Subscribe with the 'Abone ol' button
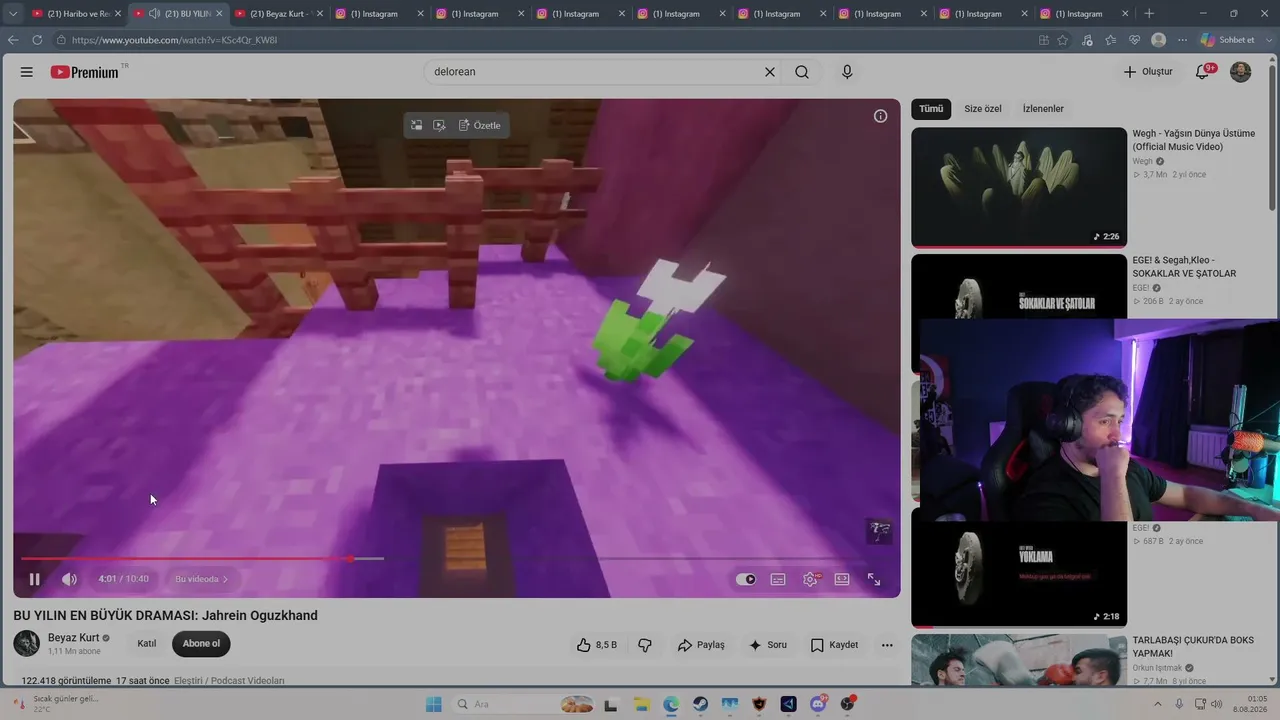 (x=201, y=643)
